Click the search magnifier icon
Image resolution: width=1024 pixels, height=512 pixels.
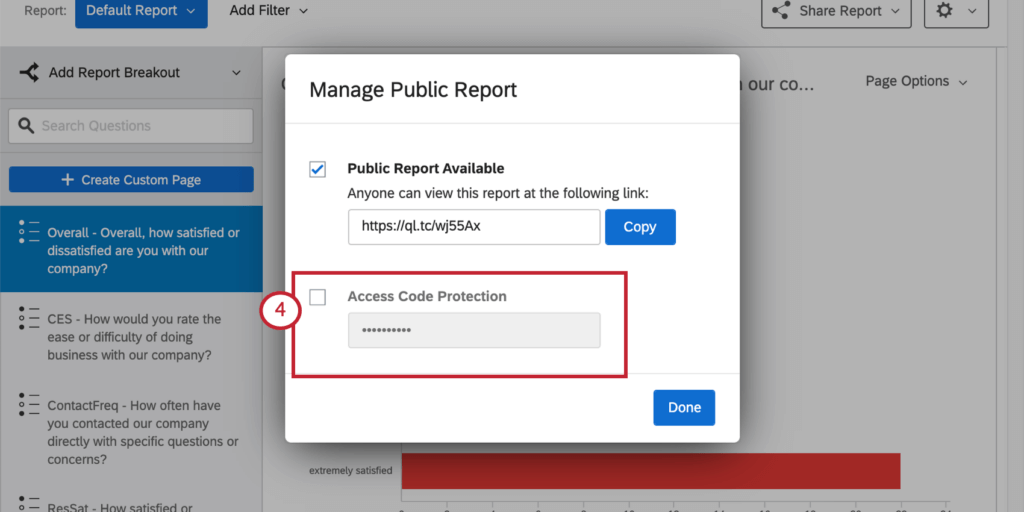click(x=25, y=126)
